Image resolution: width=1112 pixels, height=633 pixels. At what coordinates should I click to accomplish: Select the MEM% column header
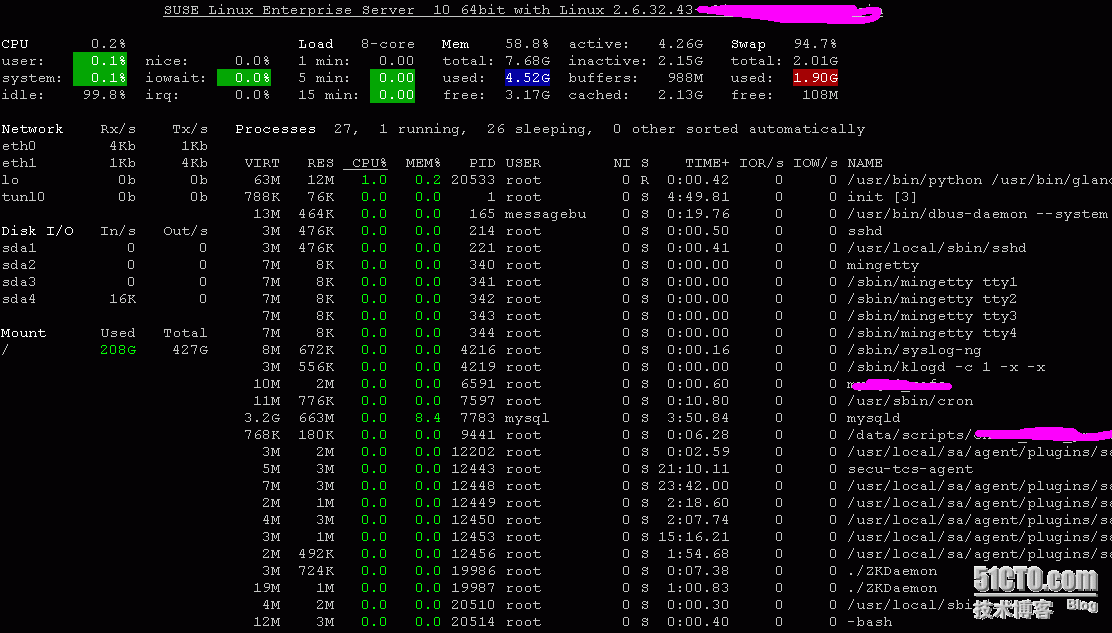(x=423, y=163)
